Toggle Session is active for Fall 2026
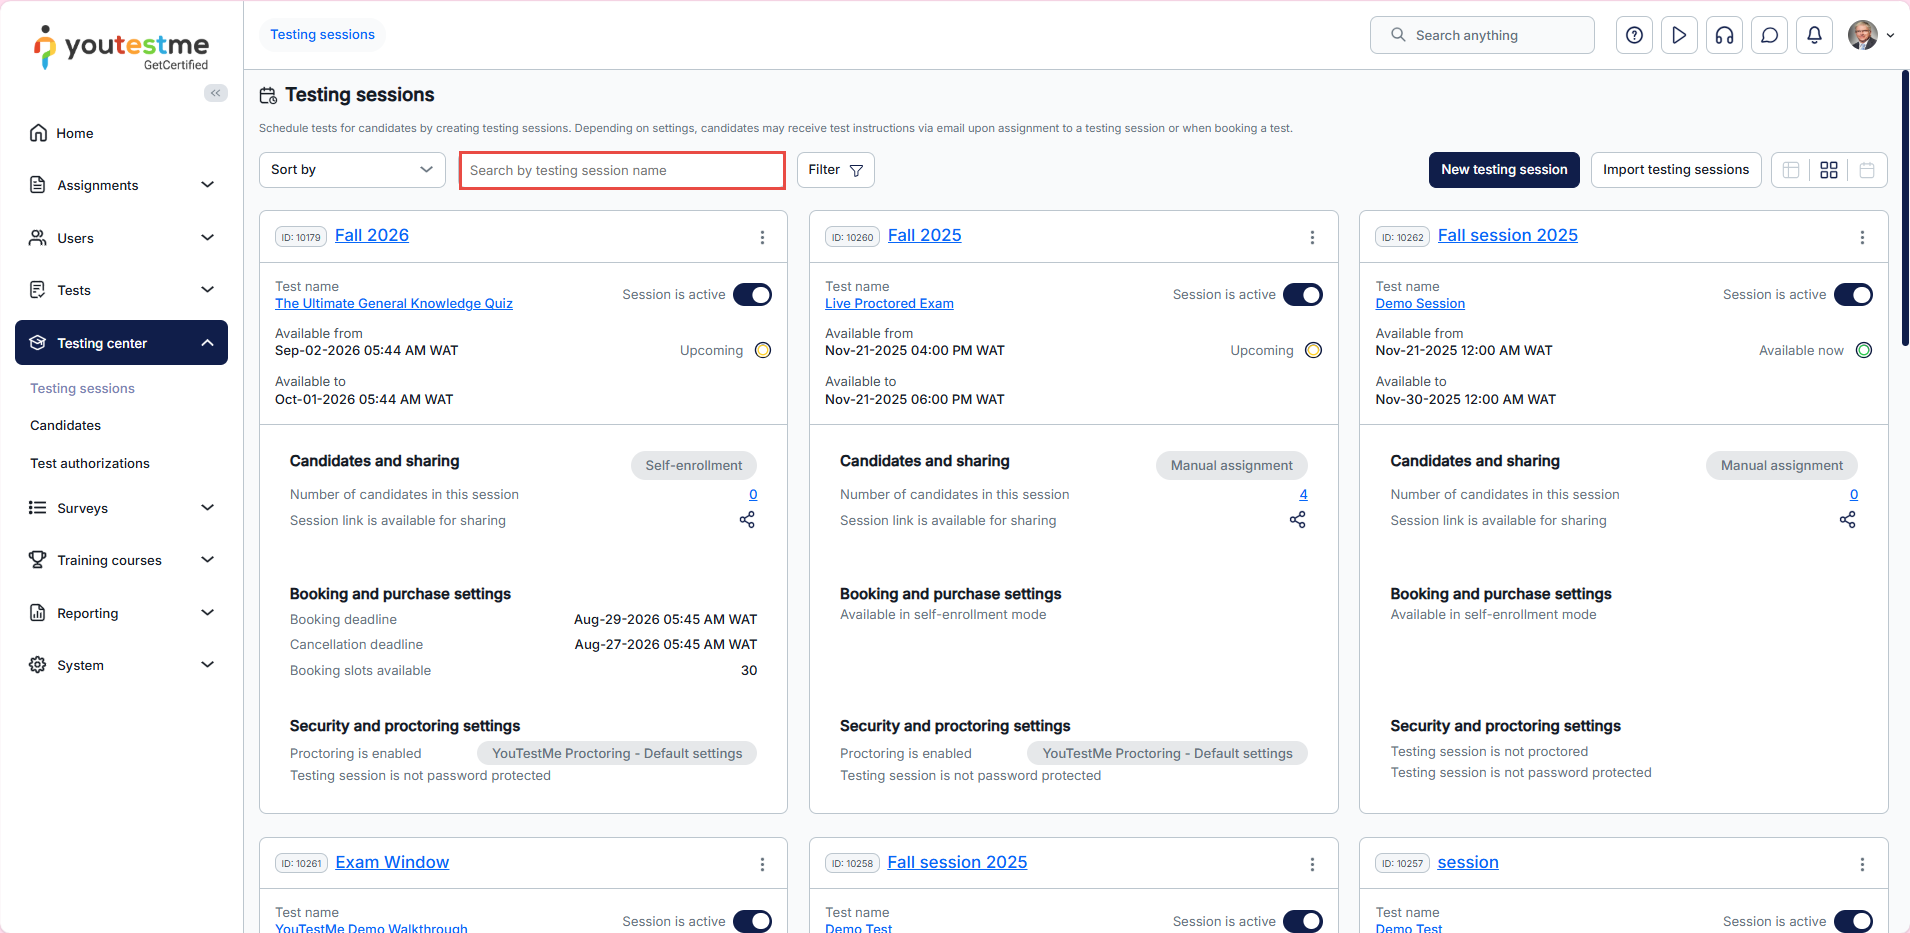The width and height of the screenshot is (1910, 933). 752,295
